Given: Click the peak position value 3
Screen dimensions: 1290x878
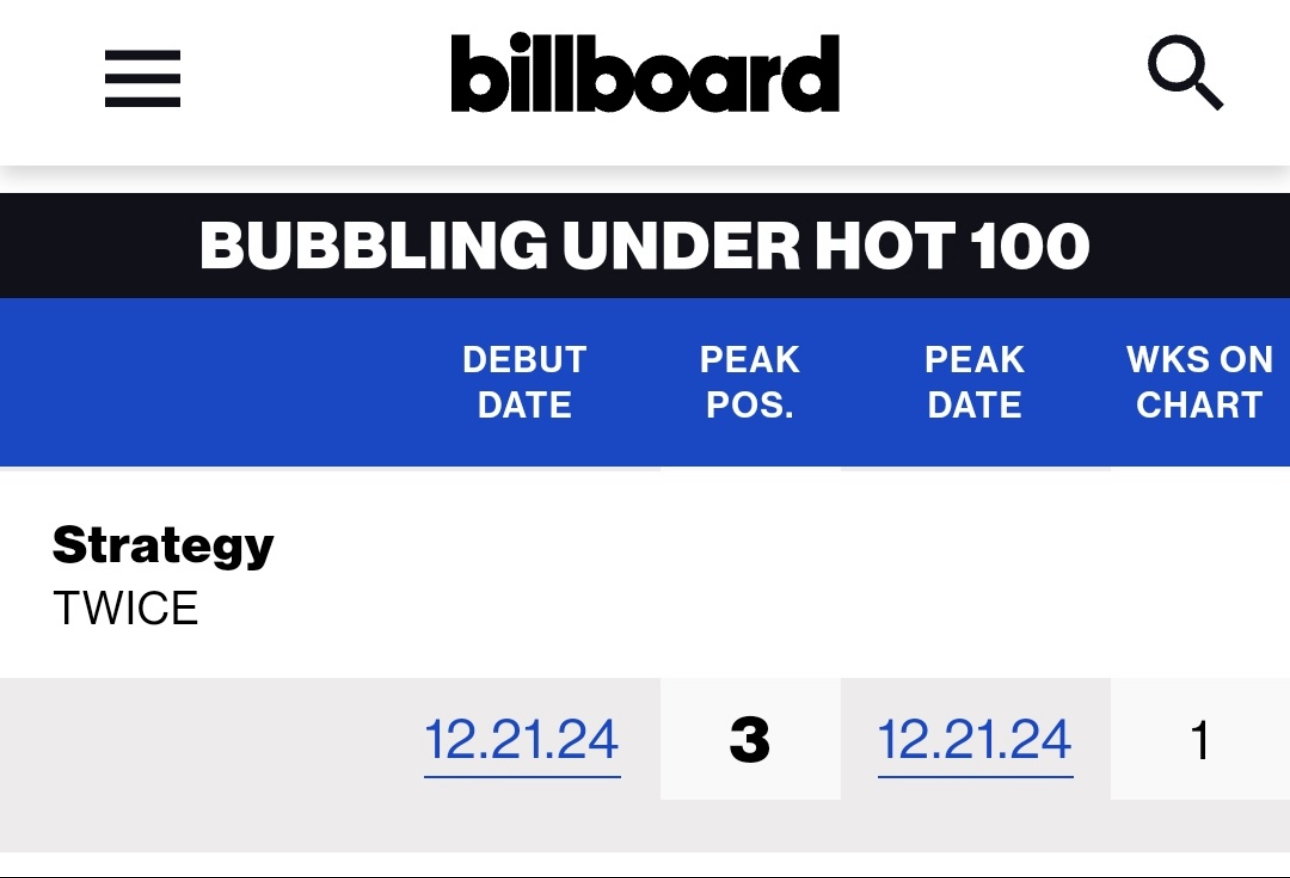Looking at the screenshot, I should (750, 741).
